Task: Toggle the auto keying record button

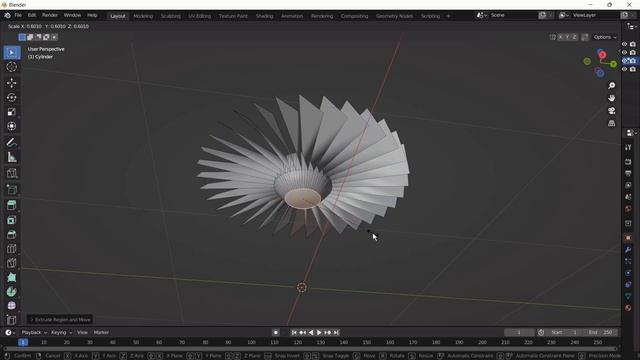Action: point(276,333)
